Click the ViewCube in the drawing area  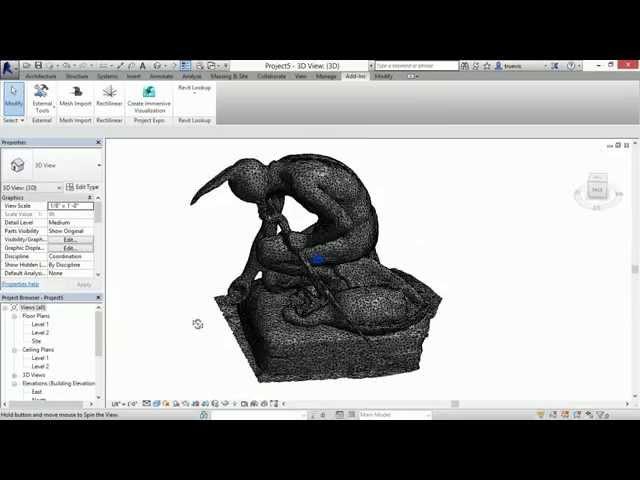[597, 189]
